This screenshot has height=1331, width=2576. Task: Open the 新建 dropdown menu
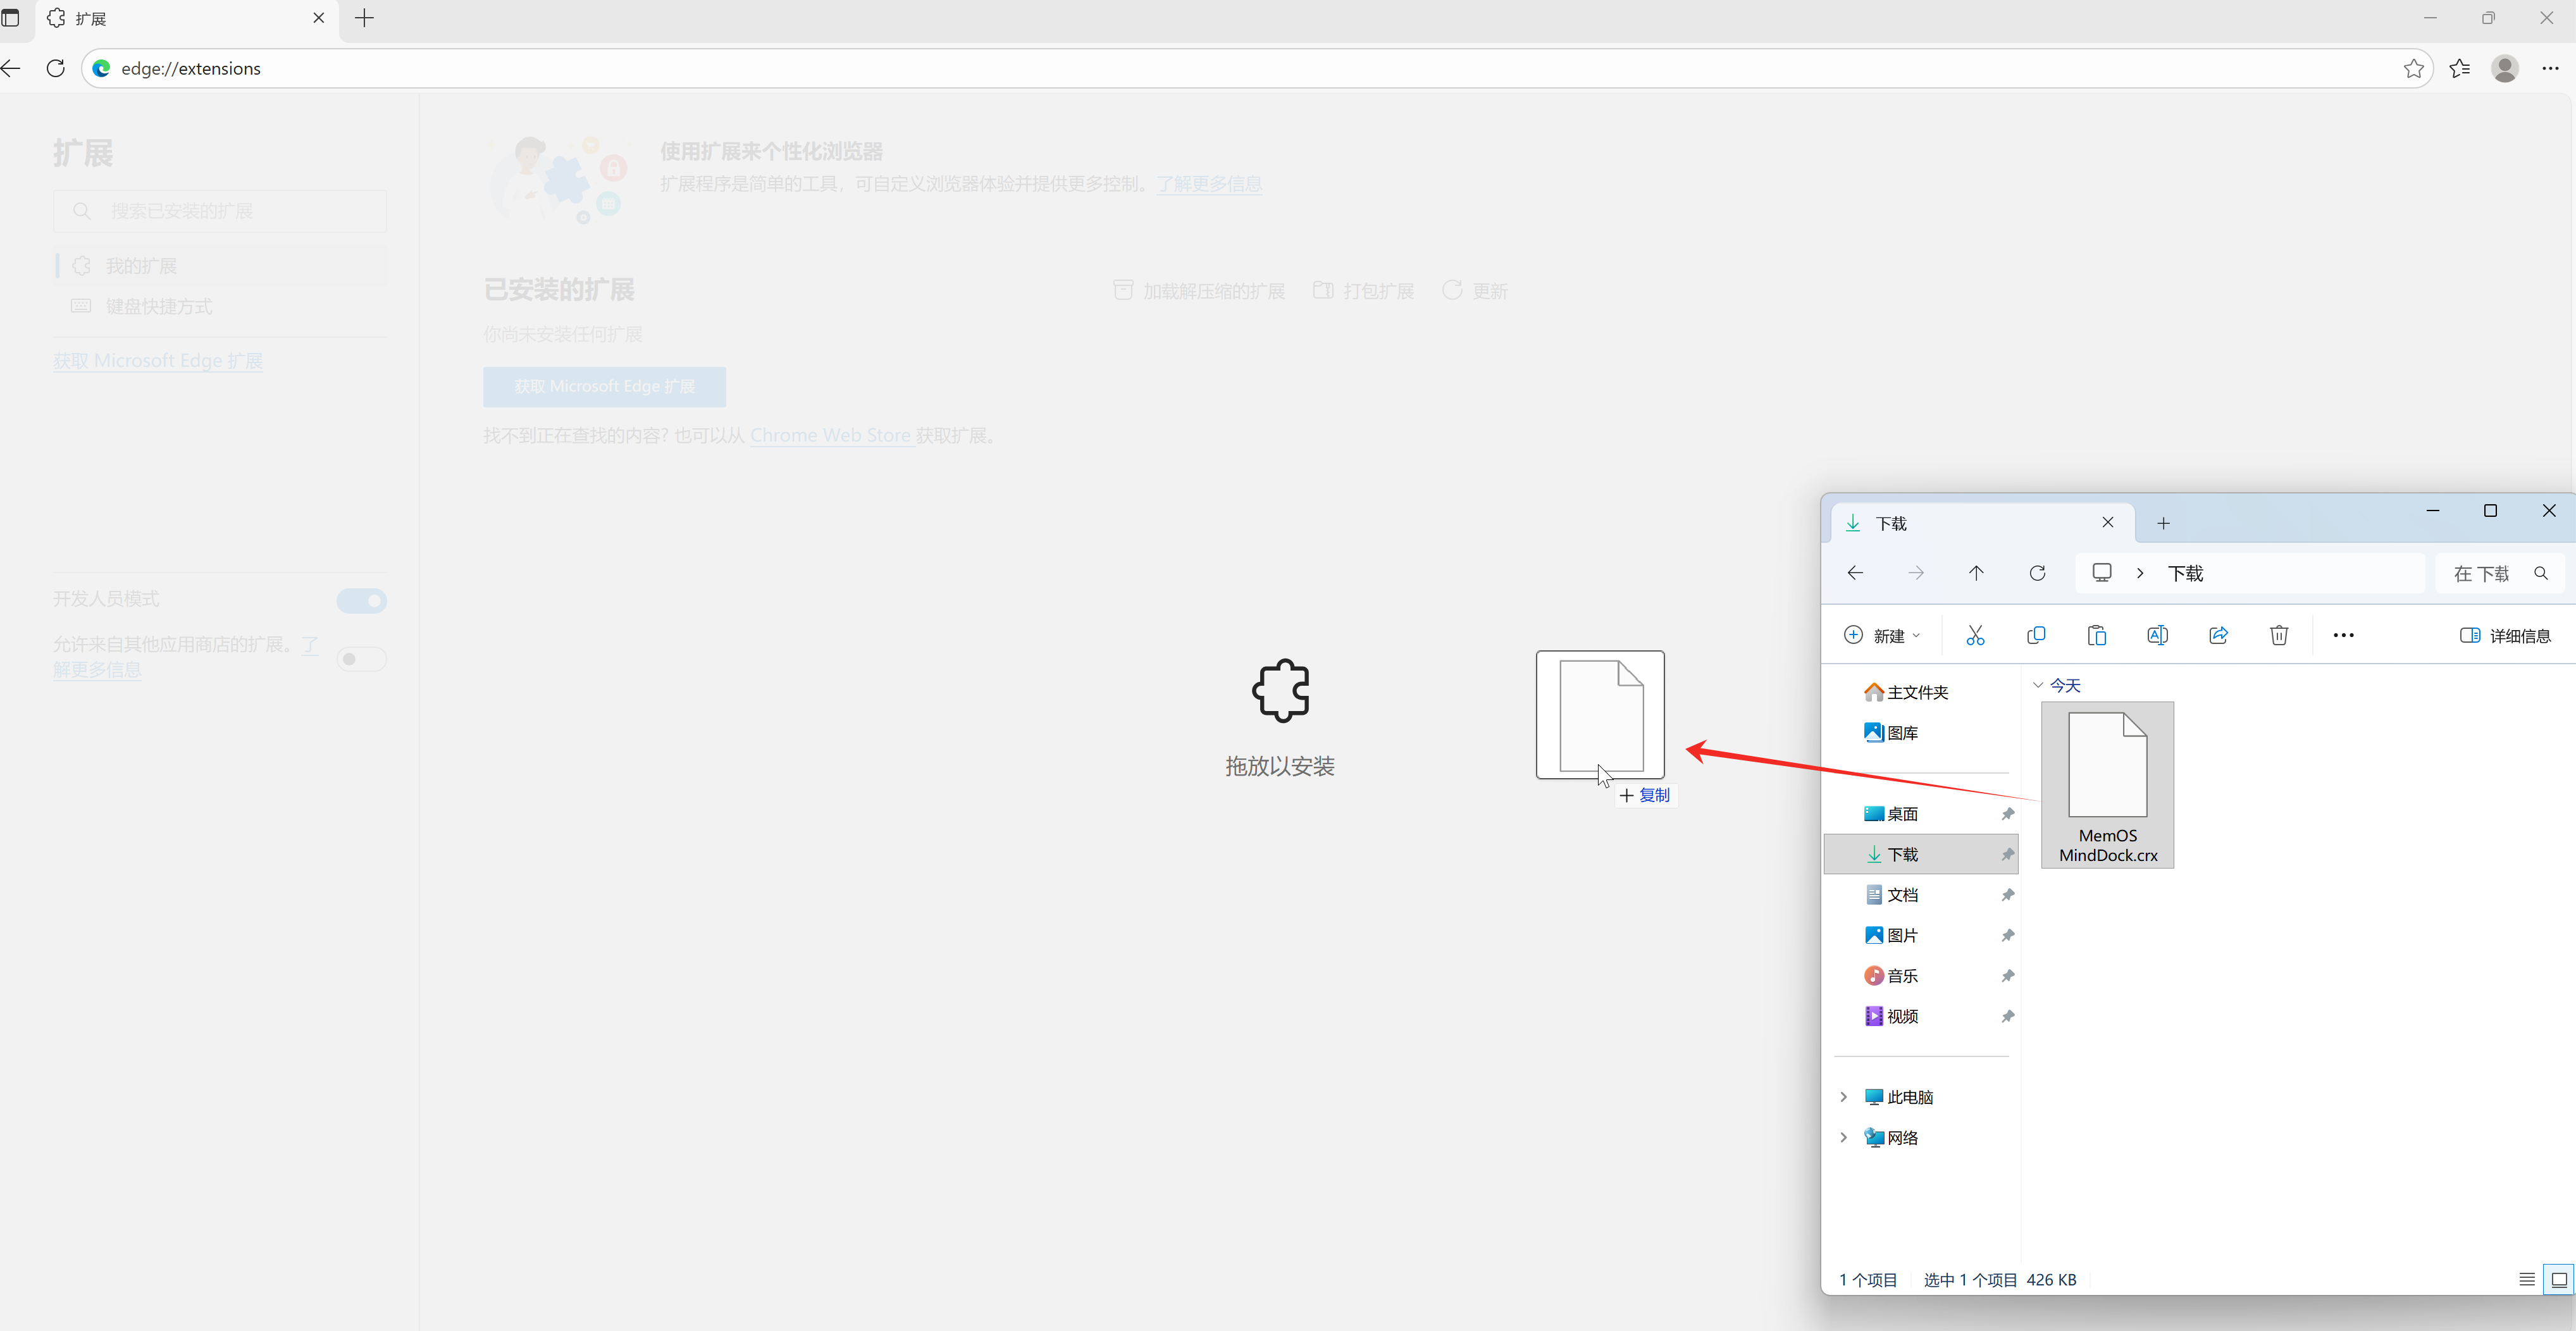(x=1882, y=635)
